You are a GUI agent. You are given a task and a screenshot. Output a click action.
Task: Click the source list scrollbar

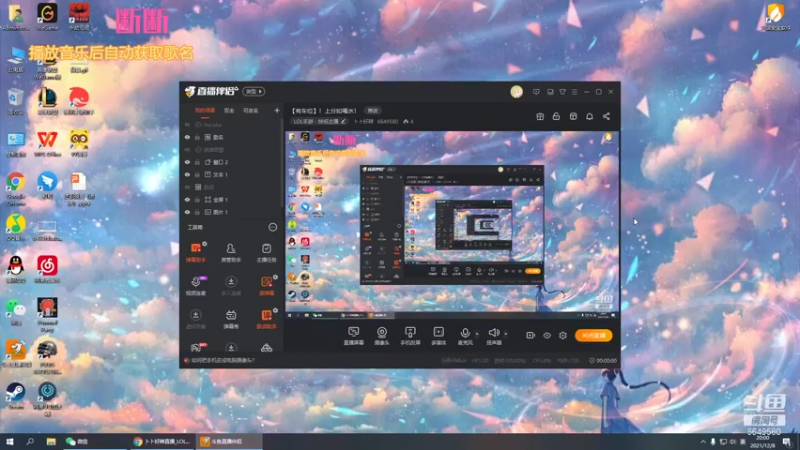pyautogui.click(x=282, y=163)
